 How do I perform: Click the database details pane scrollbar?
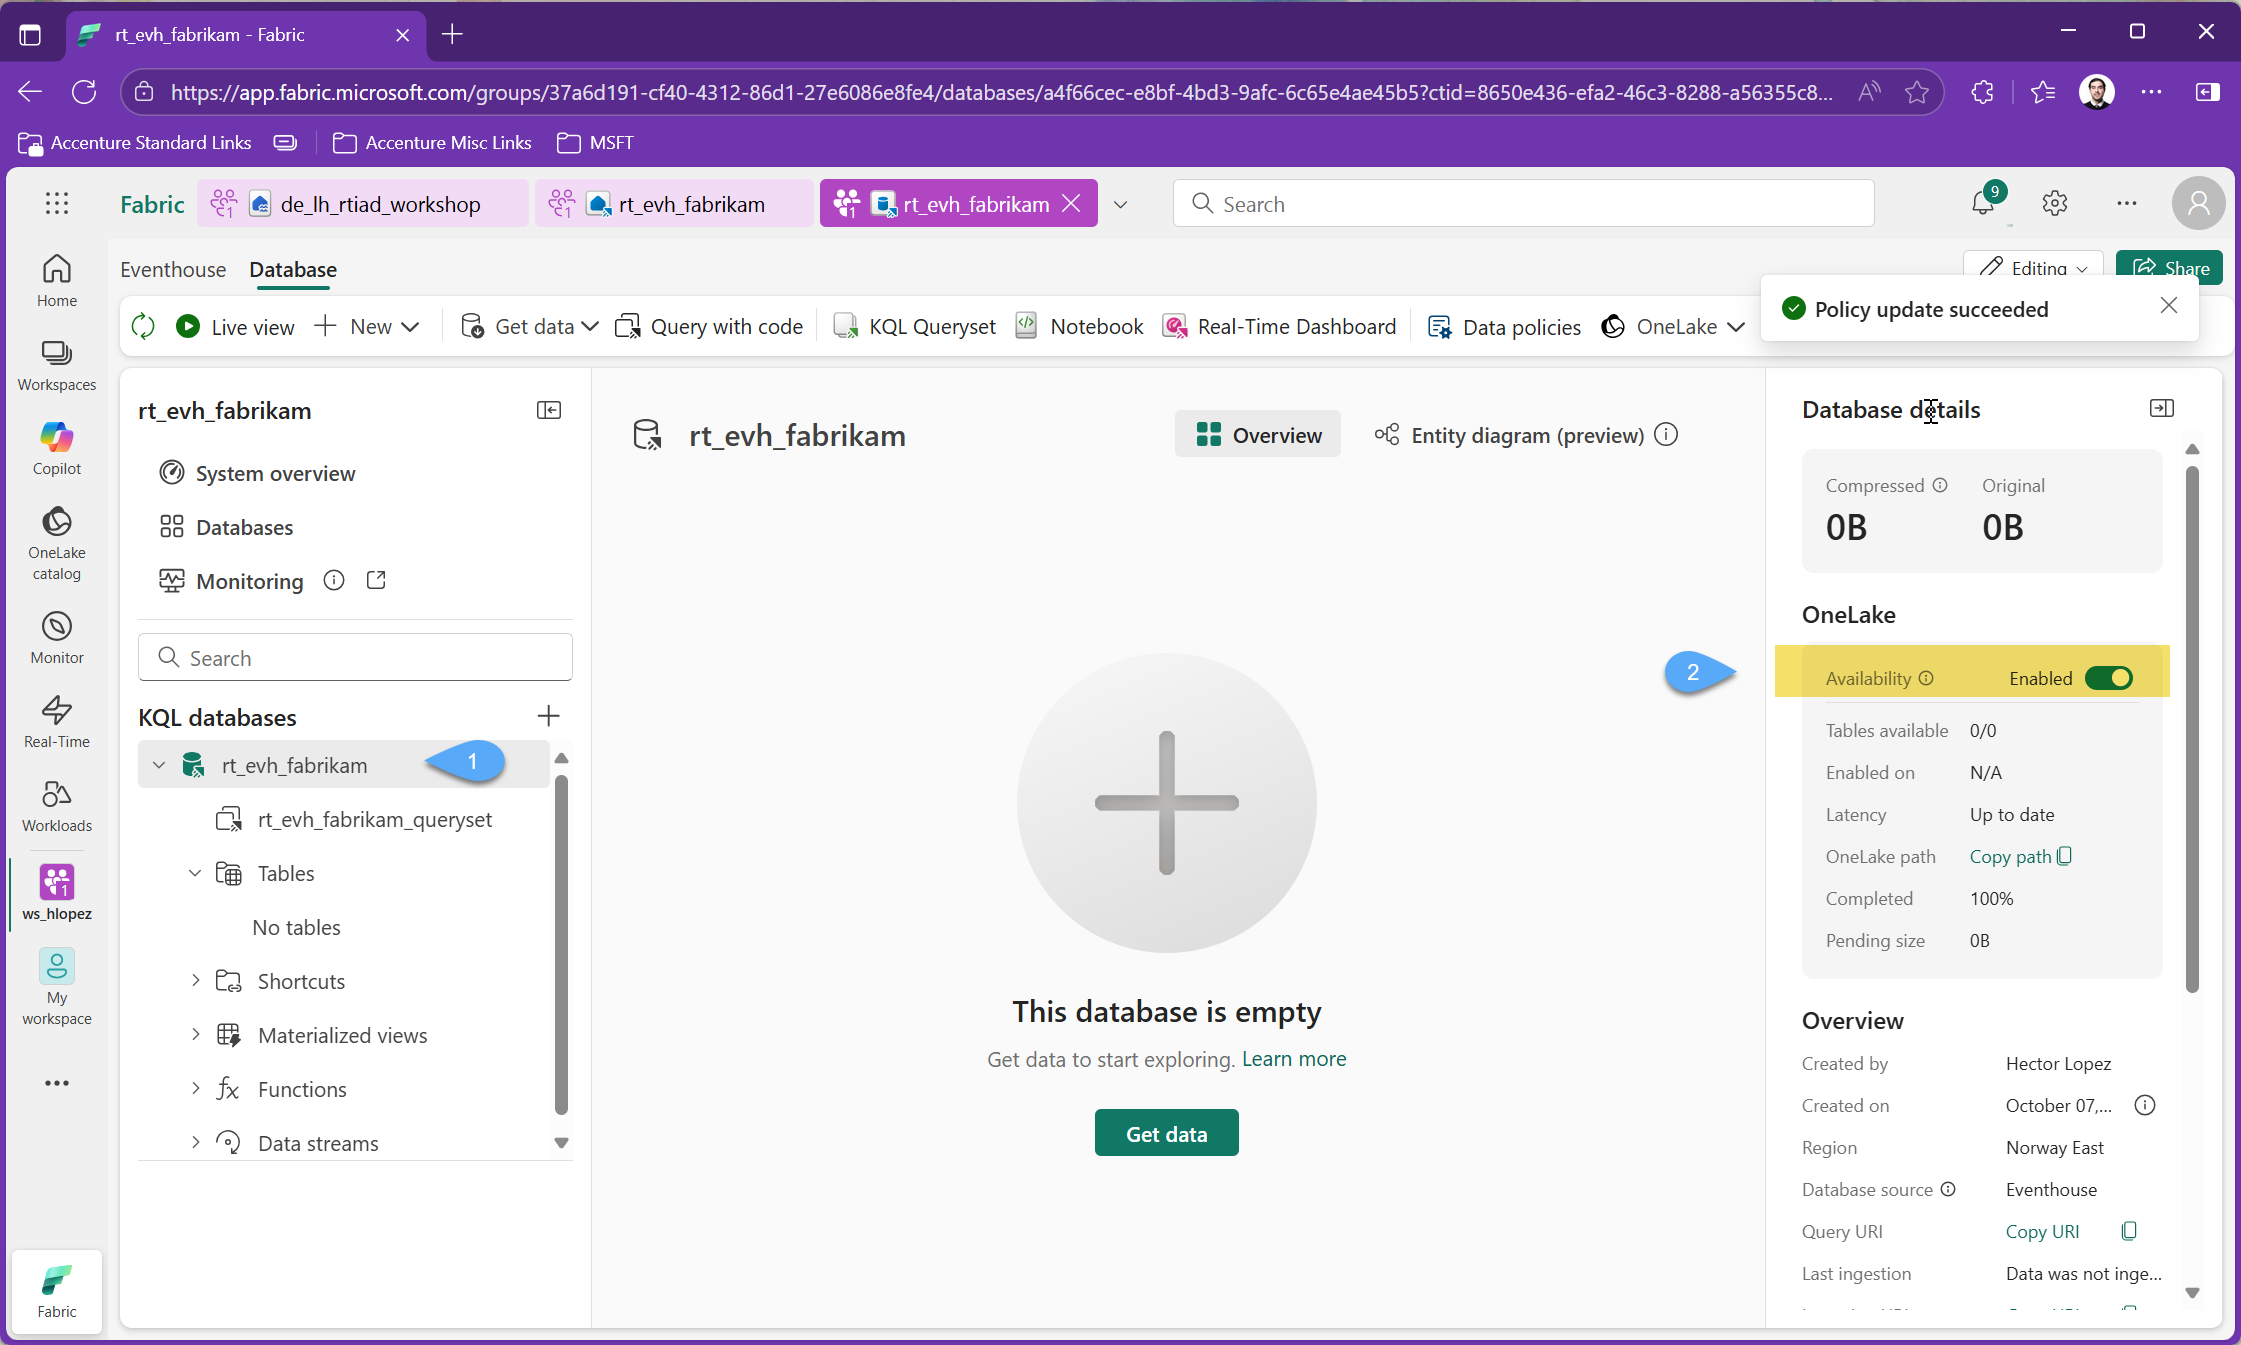[x=2192, y=730]
